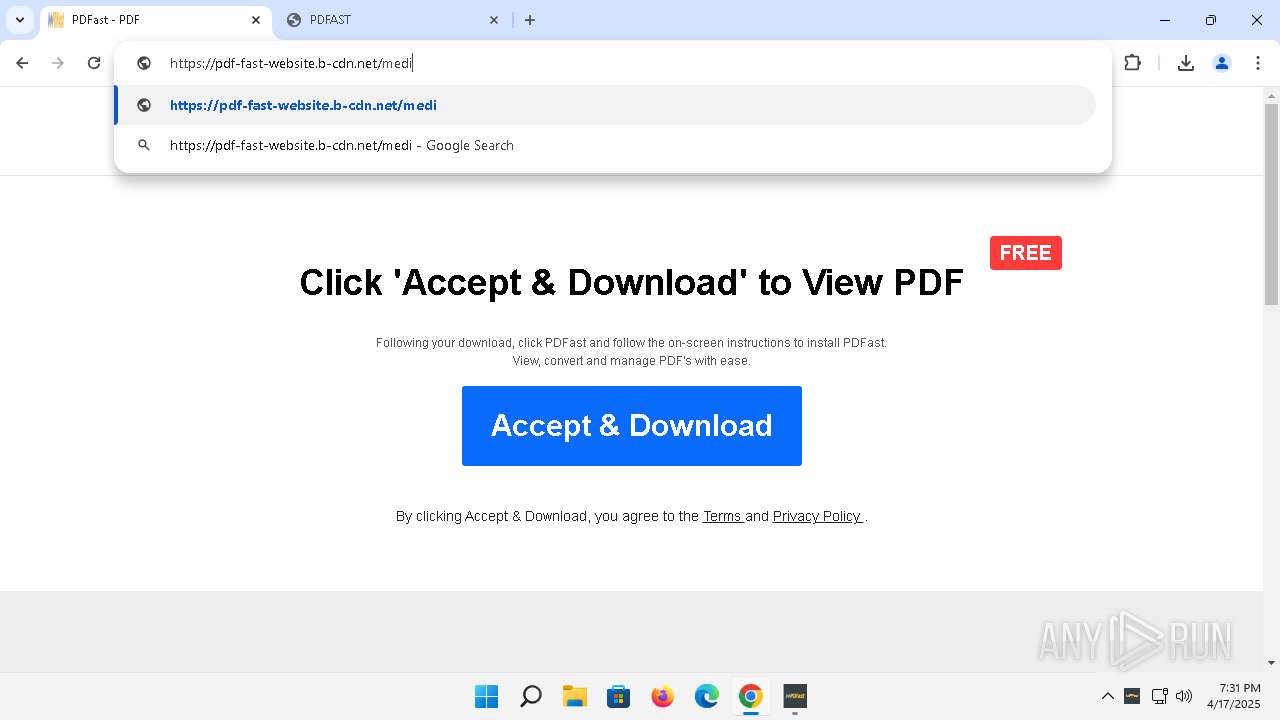Click the network status tray icon
The image size is (1280, 720).
(x=1160, y=696)
